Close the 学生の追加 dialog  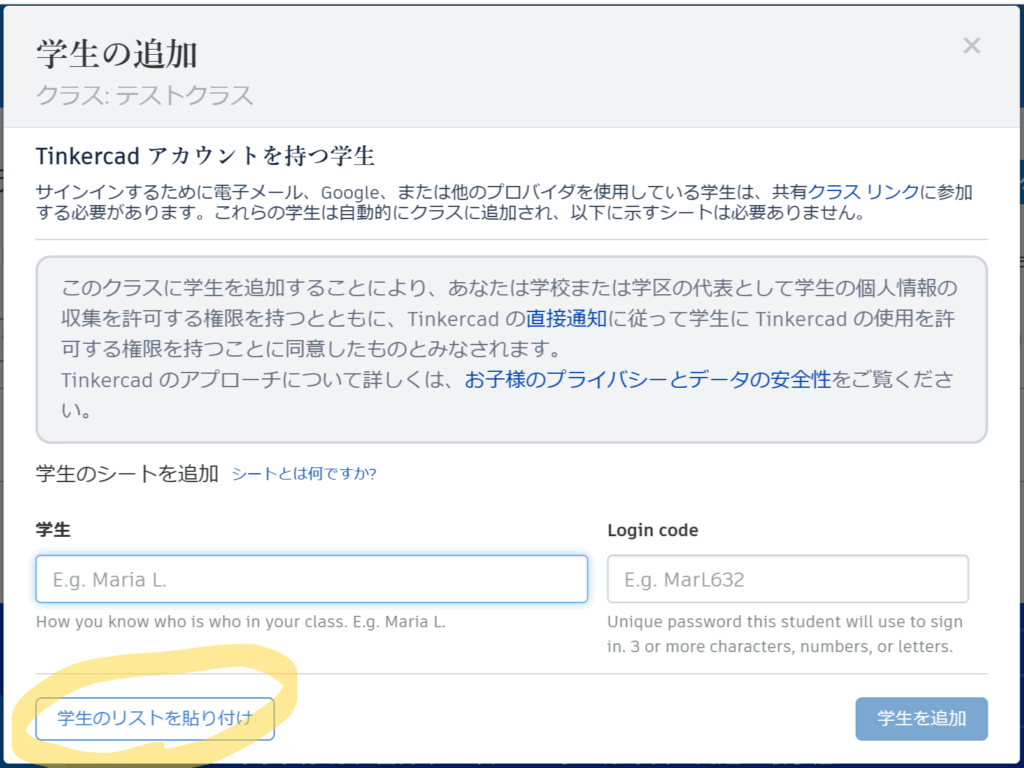[971, 46]
